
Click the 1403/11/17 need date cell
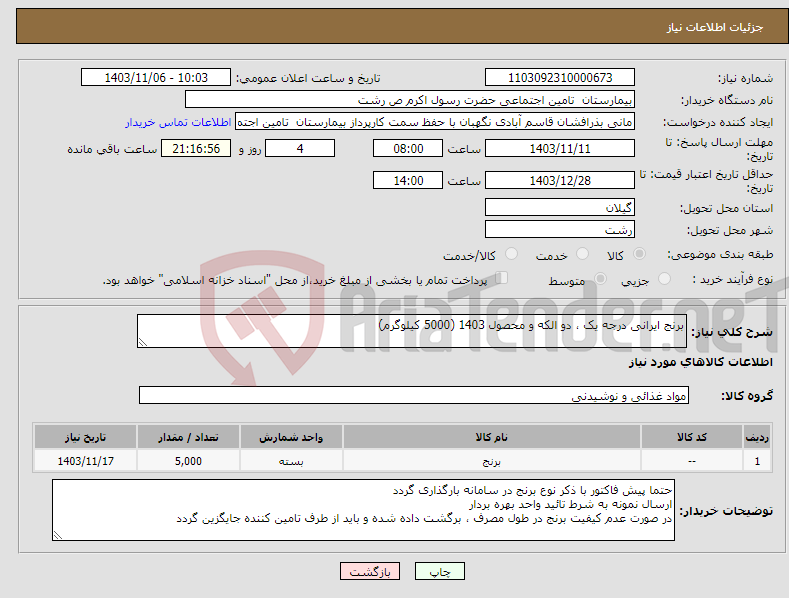86,461
